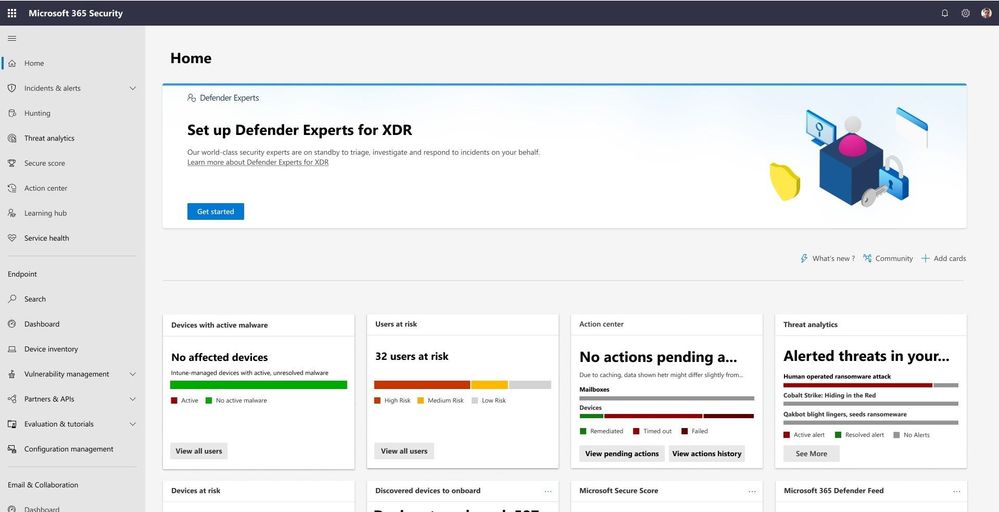999x512 pixels.
Task: Click the Partners & APIs icon
Action: coord(12,399)
